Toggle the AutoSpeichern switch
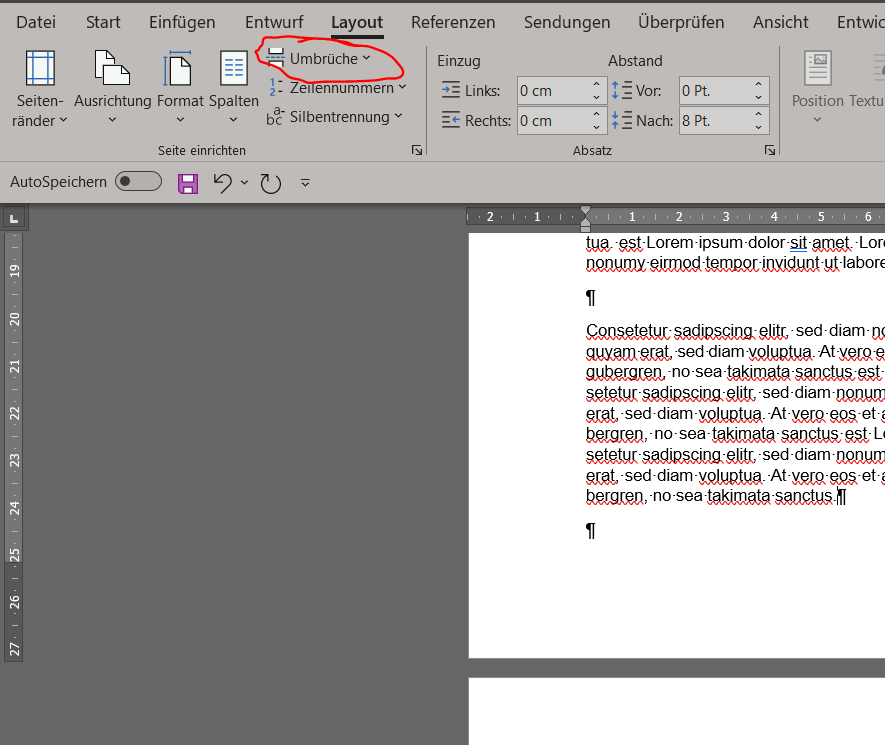Screen dimensions: 885x745 point(138,181)
